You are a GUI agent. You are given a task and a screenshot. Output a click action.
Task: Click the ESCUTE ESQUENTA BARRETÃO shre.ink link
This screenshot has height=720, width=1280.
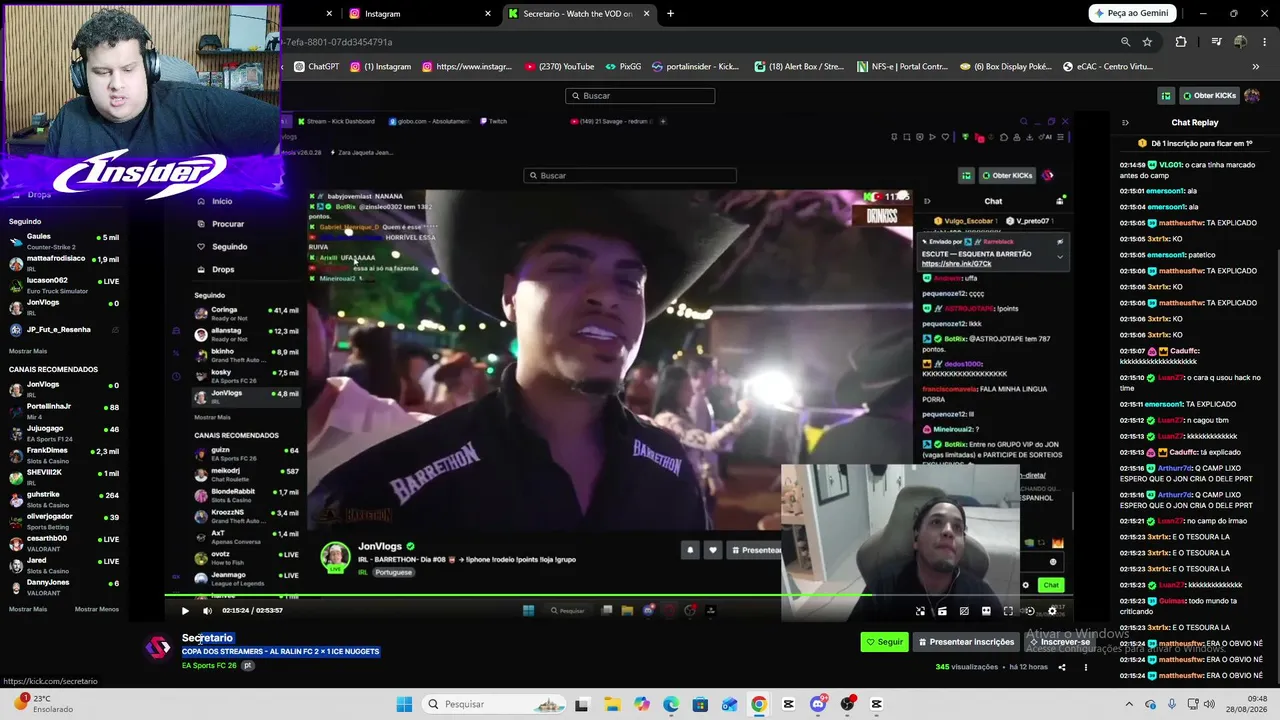957,264
